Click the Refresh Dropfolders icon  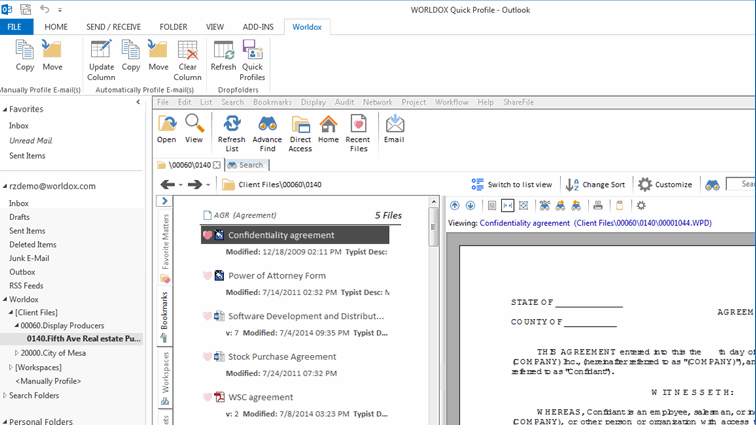223,50
